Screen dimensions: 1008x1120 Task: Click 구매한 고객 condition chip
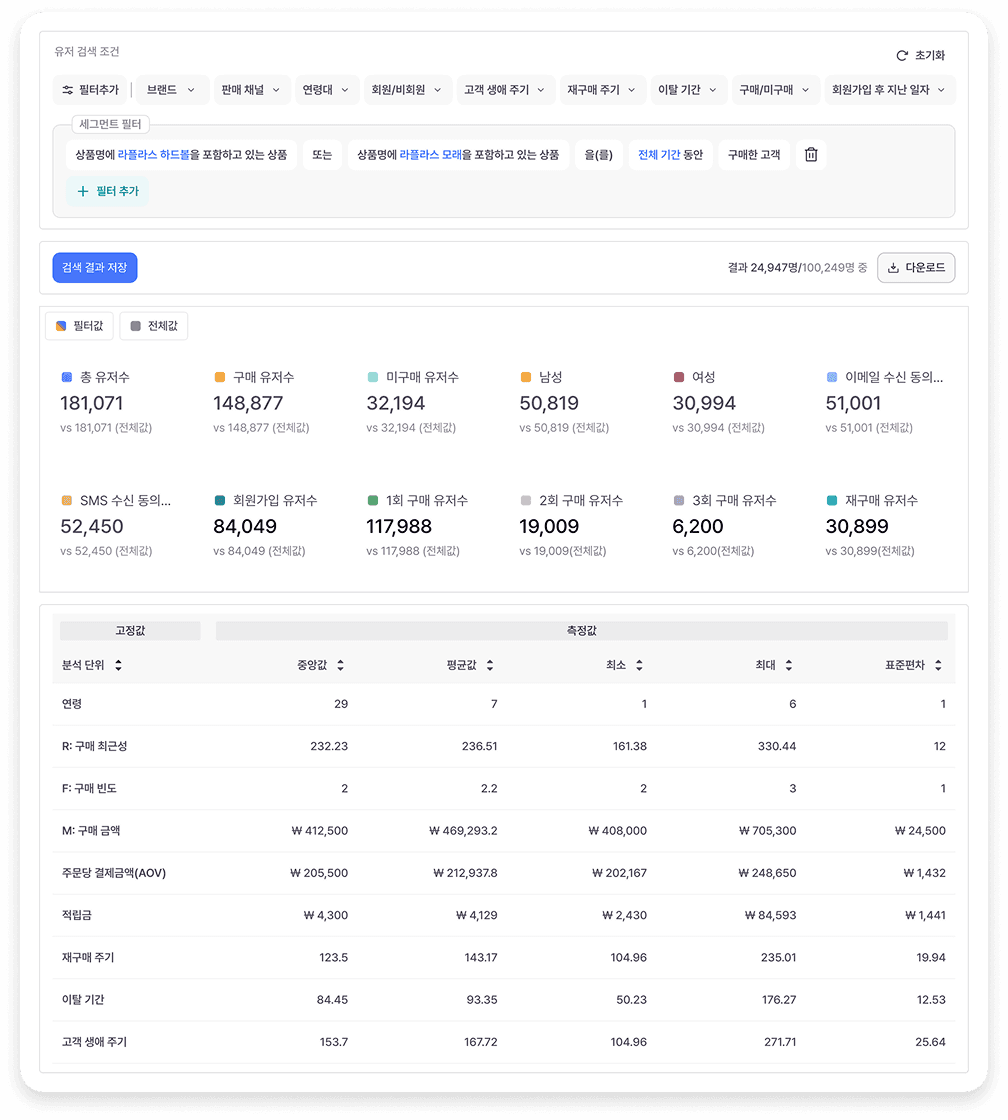754,154
